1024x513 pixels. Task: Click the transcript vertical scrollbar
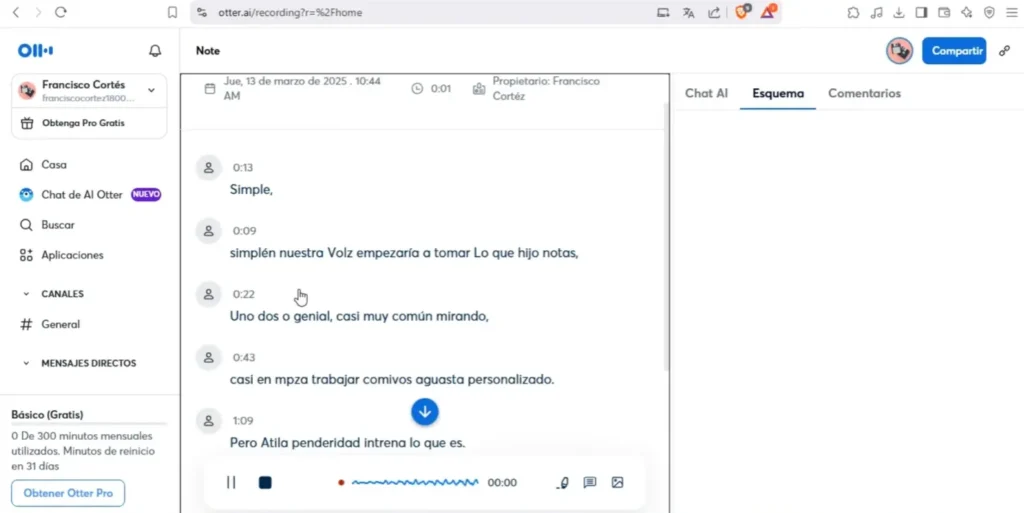pyautogui.click(x=665, y=236)
